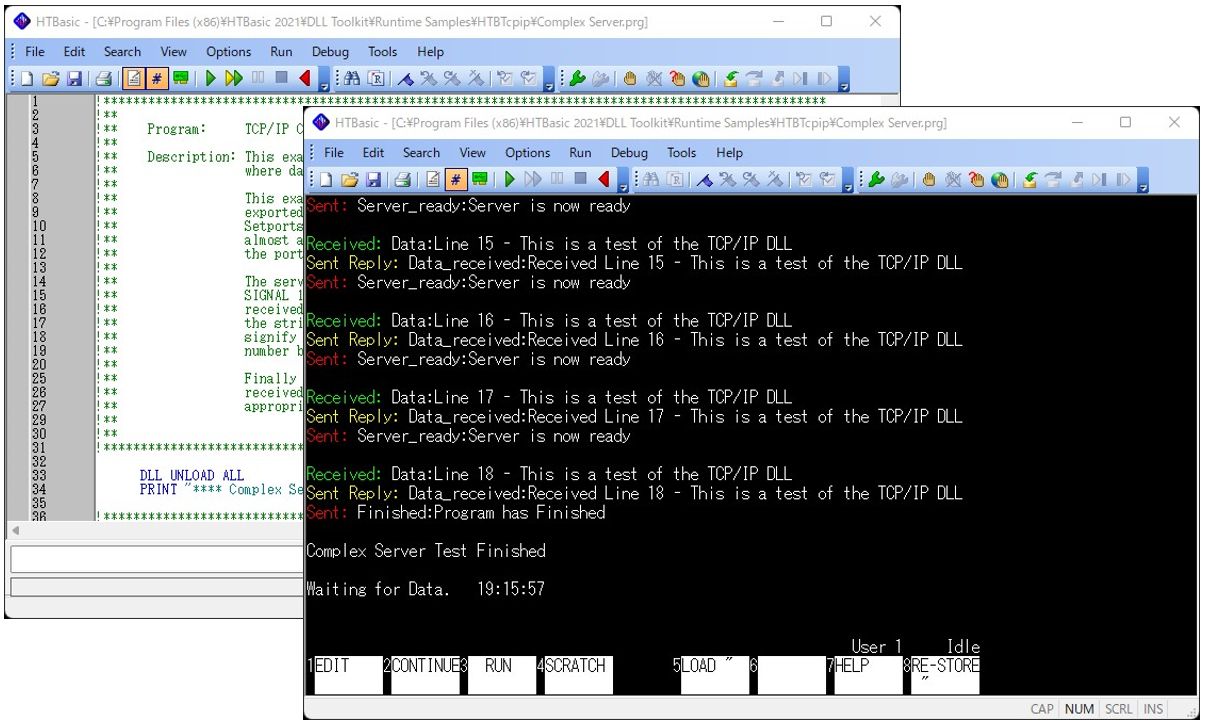Click Open folder icon in front window toolbar
This screenshot has width=1207, height=724.
pos(349,180)
